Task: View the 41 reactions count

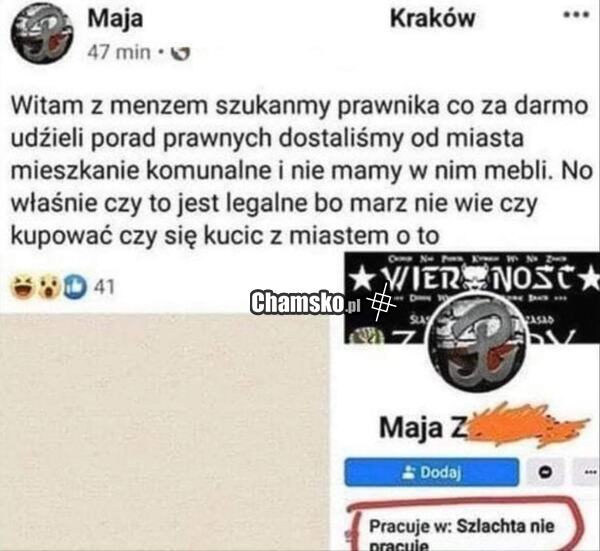Action: (104, 287)
